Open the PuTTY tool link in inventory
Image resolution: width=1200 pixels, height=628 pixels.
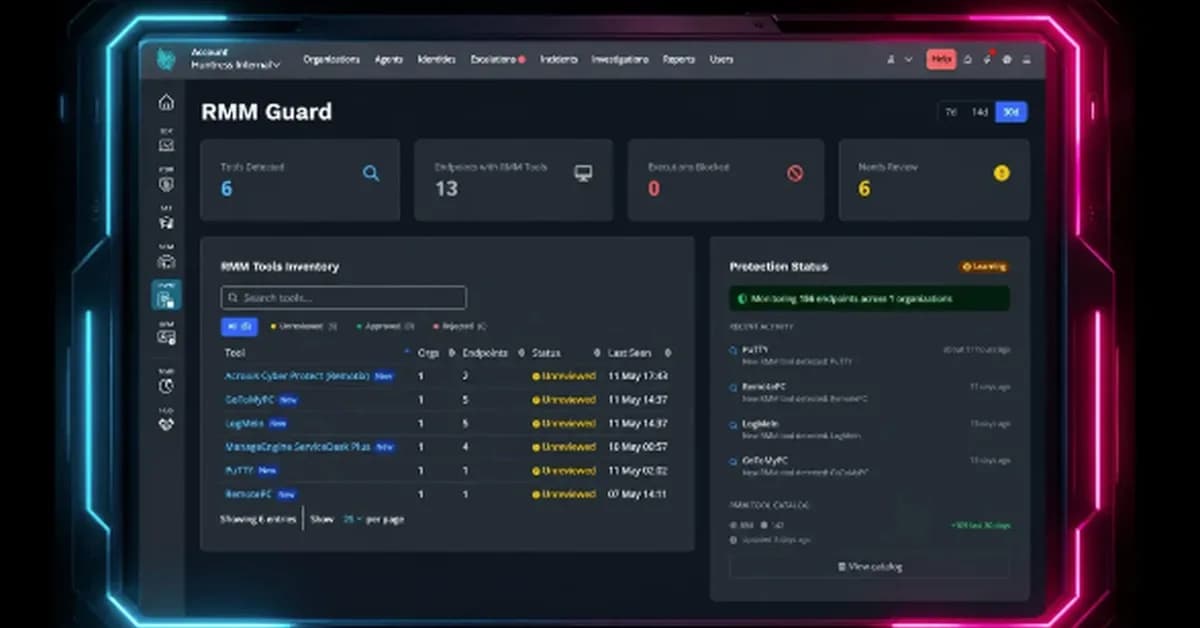point(239,470)
